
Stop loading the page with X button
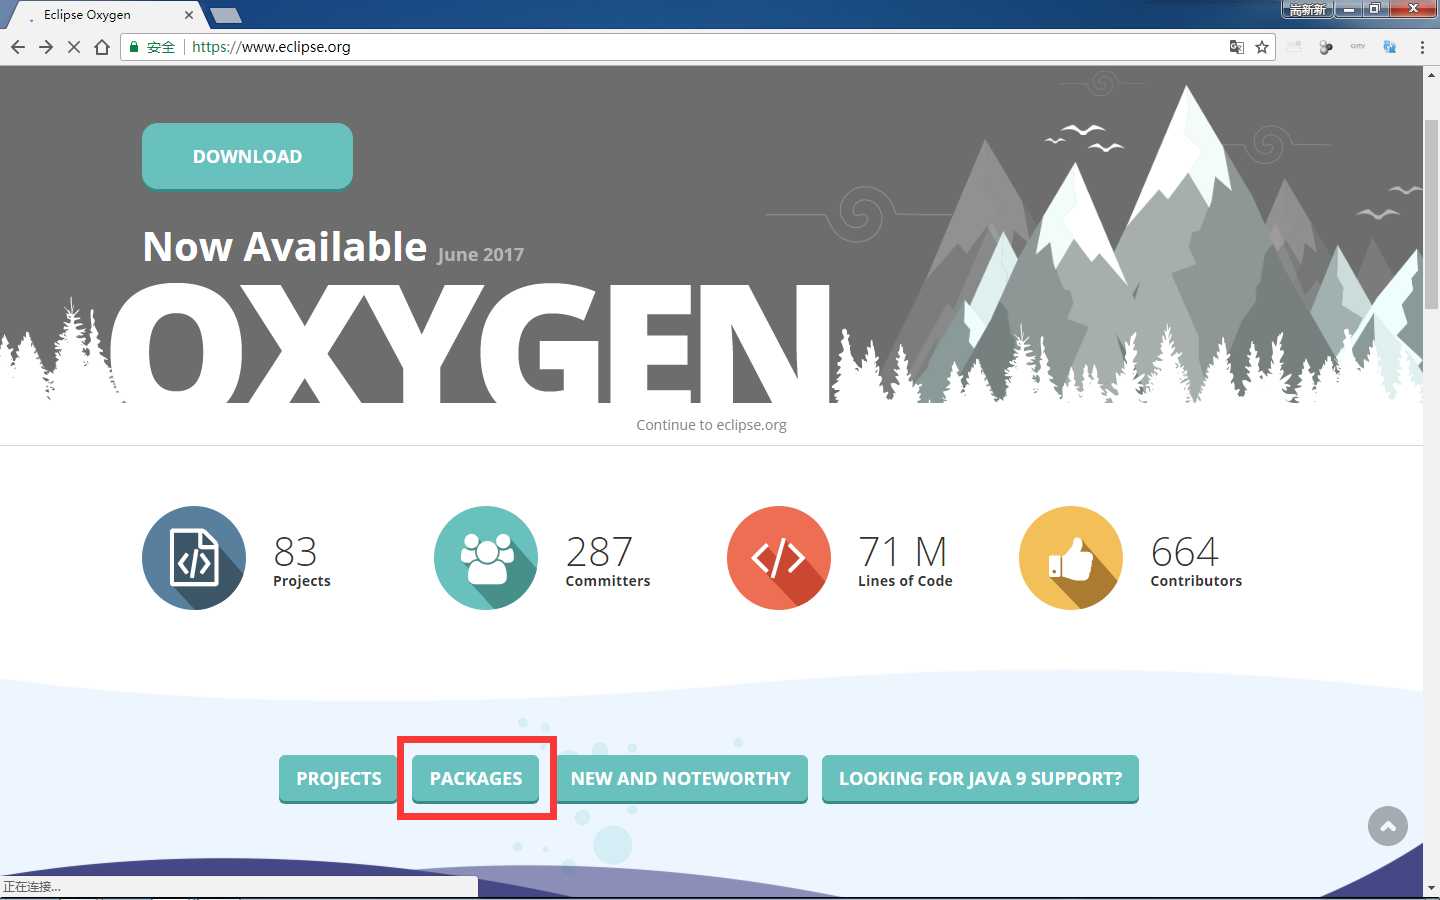[x=74, y=47]
